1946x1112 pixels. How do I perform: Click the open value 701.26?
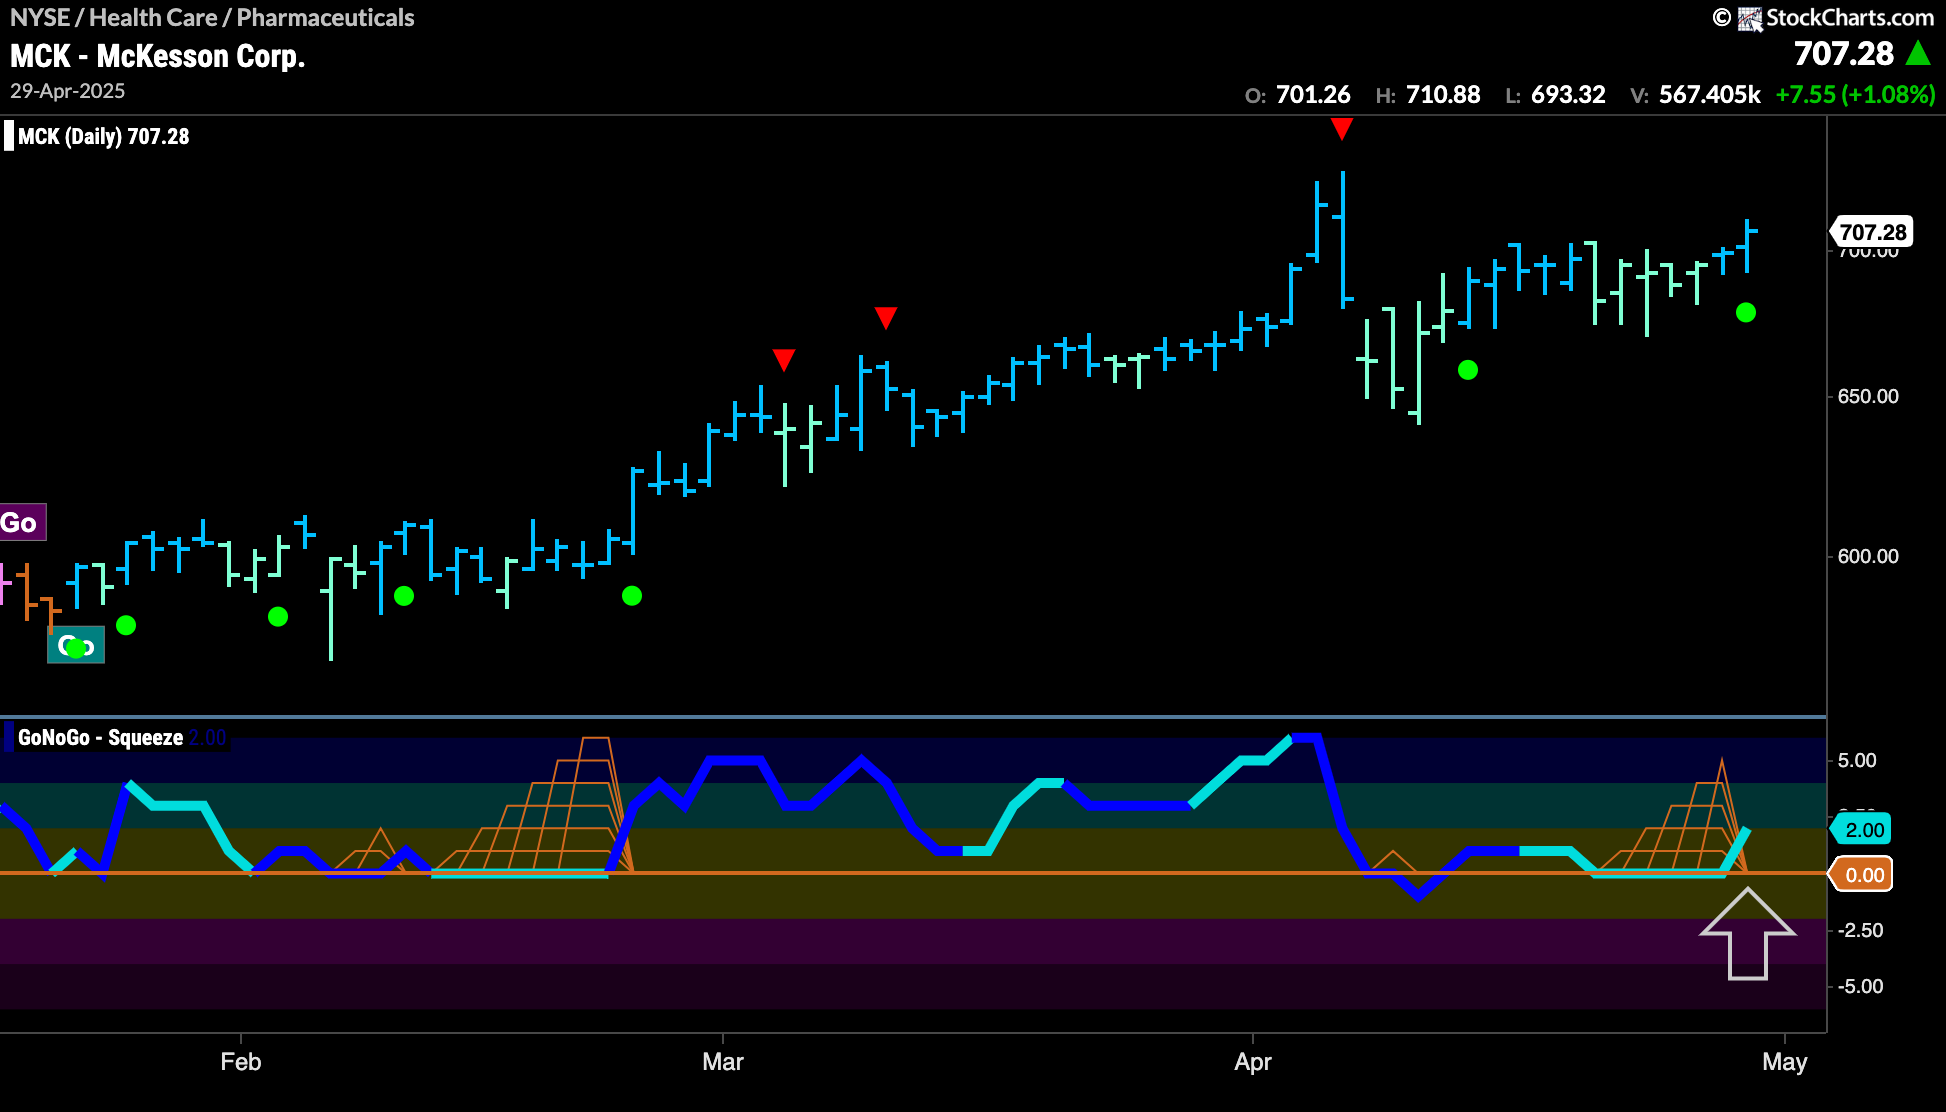coord(1313,95)
